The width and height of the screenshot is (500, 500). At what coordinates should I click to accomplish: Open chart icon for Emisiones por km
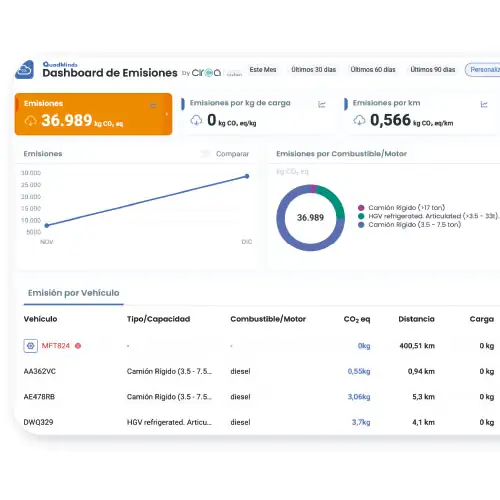click(x=484, y=105)
